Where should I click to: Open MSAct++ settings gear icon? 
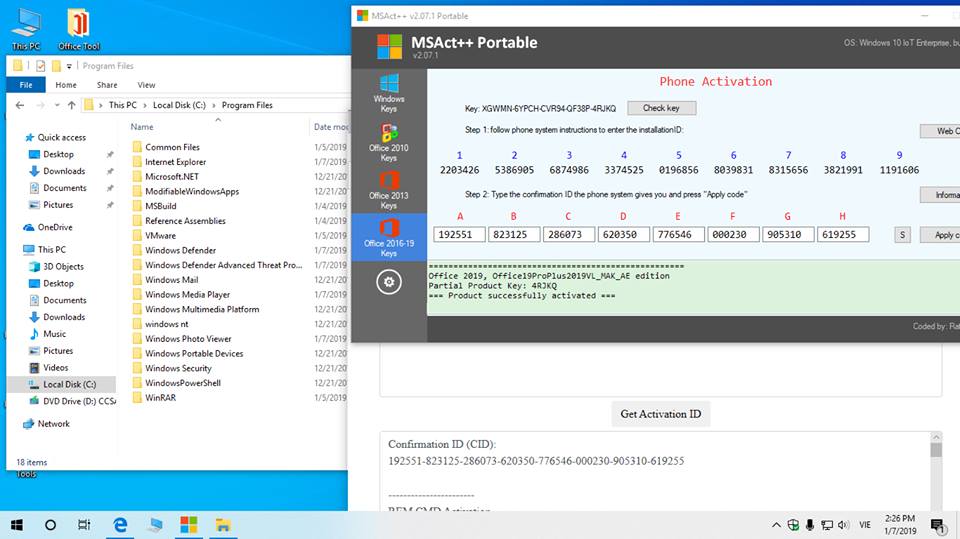[389, 282]
